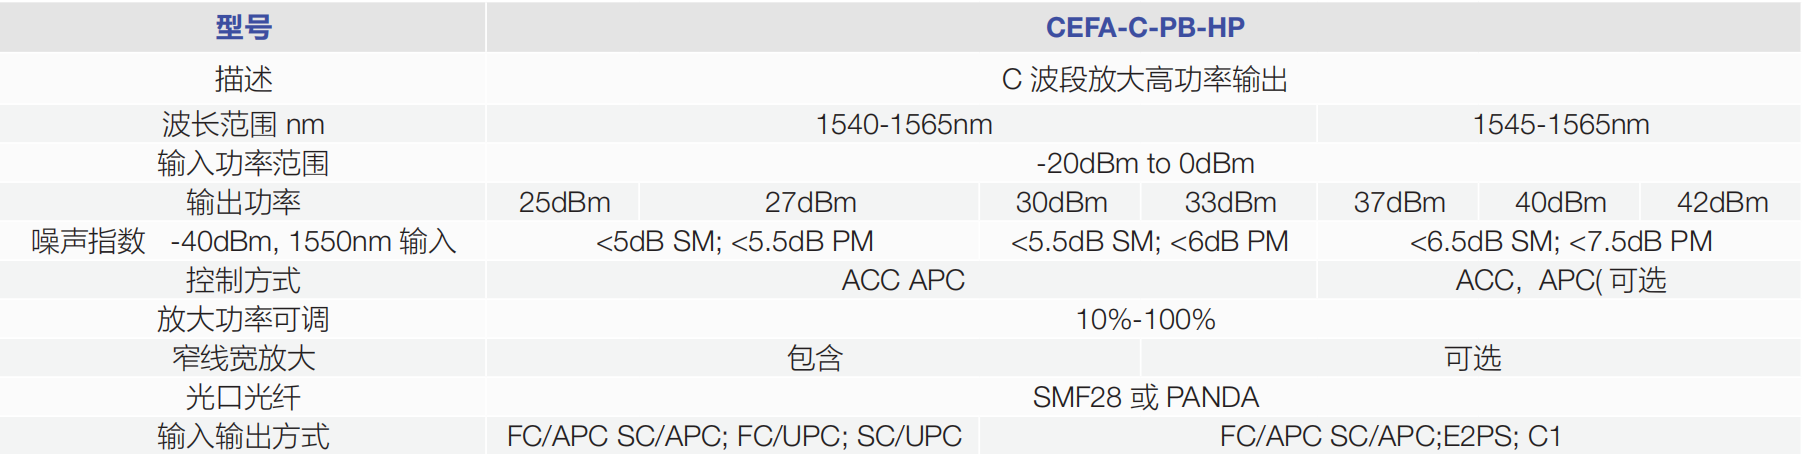This screenshot has width=1803, height=454.
Task: Select the <5dB SM; <5.5dB PM cell
Action: point(734,241)
